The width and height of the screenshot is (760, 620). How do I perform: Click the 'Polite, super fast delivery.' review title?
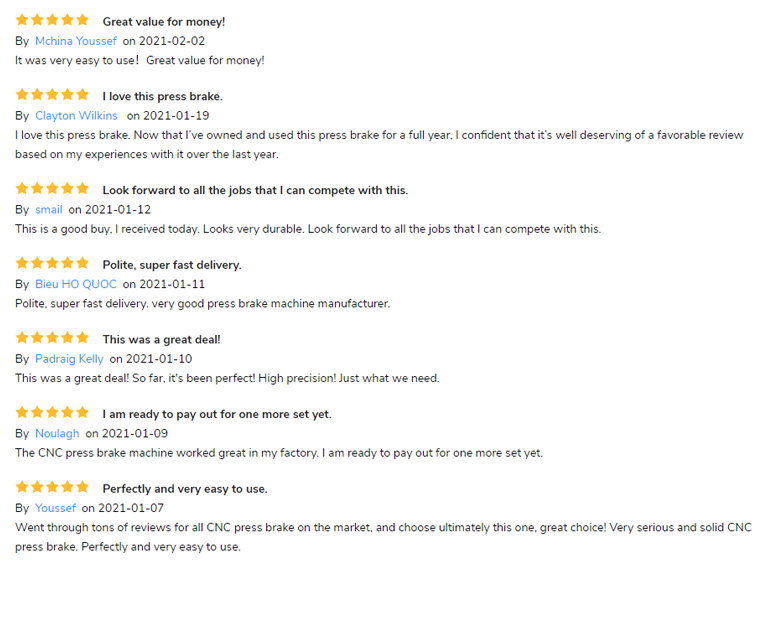click(x=172, y=265)
